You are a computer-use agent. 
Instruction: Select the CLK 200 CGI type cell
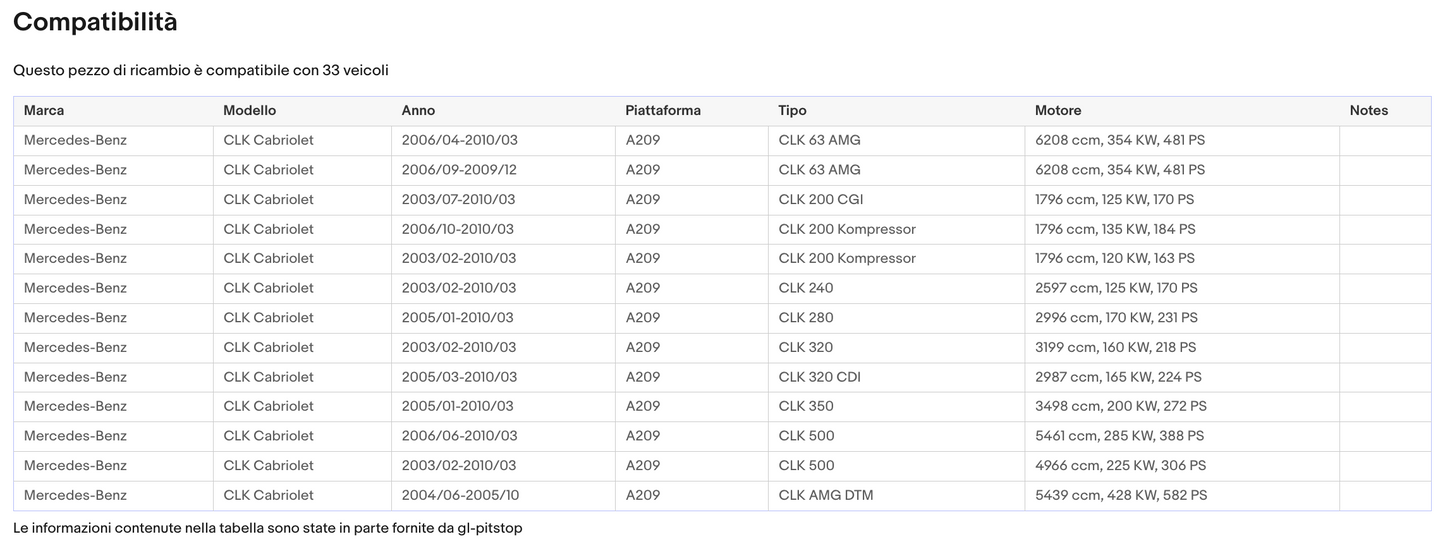coord(820,200)
